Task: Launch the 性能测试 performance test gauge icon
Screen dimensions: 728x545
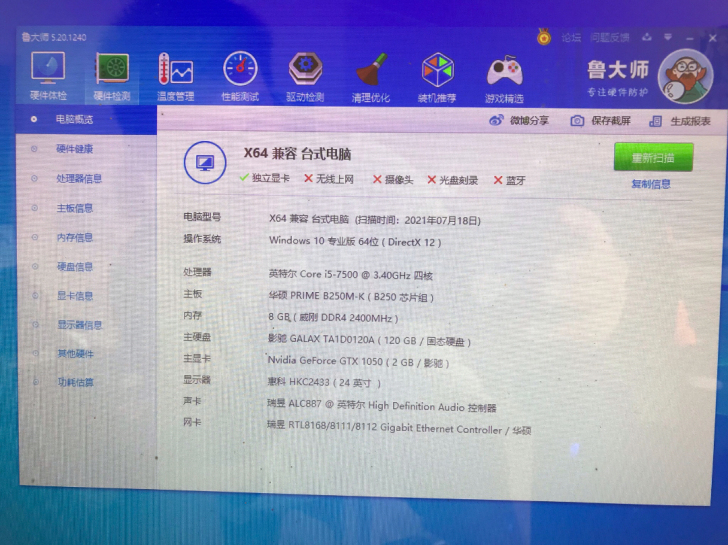Action: click(240, 77)
